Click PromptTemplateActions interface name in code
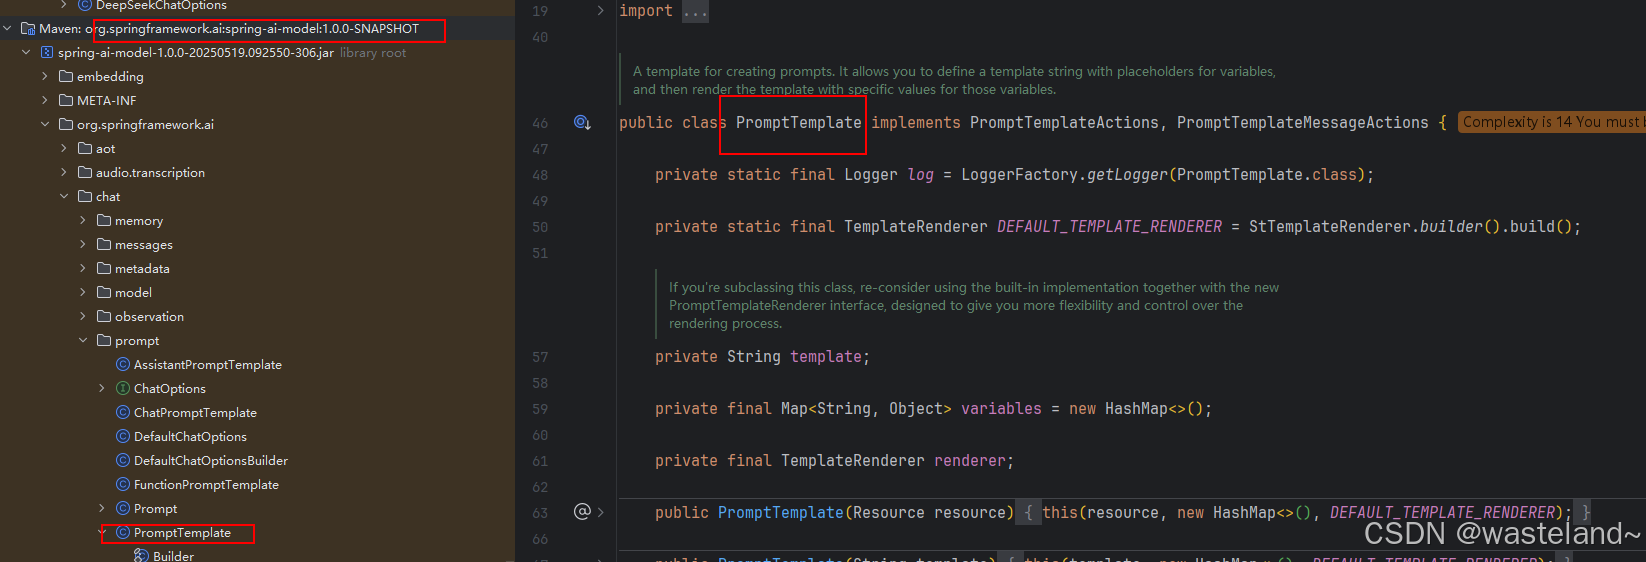Image resolution: width=1646 pixels, height=562 pixels. click(x=1064, y=122)
